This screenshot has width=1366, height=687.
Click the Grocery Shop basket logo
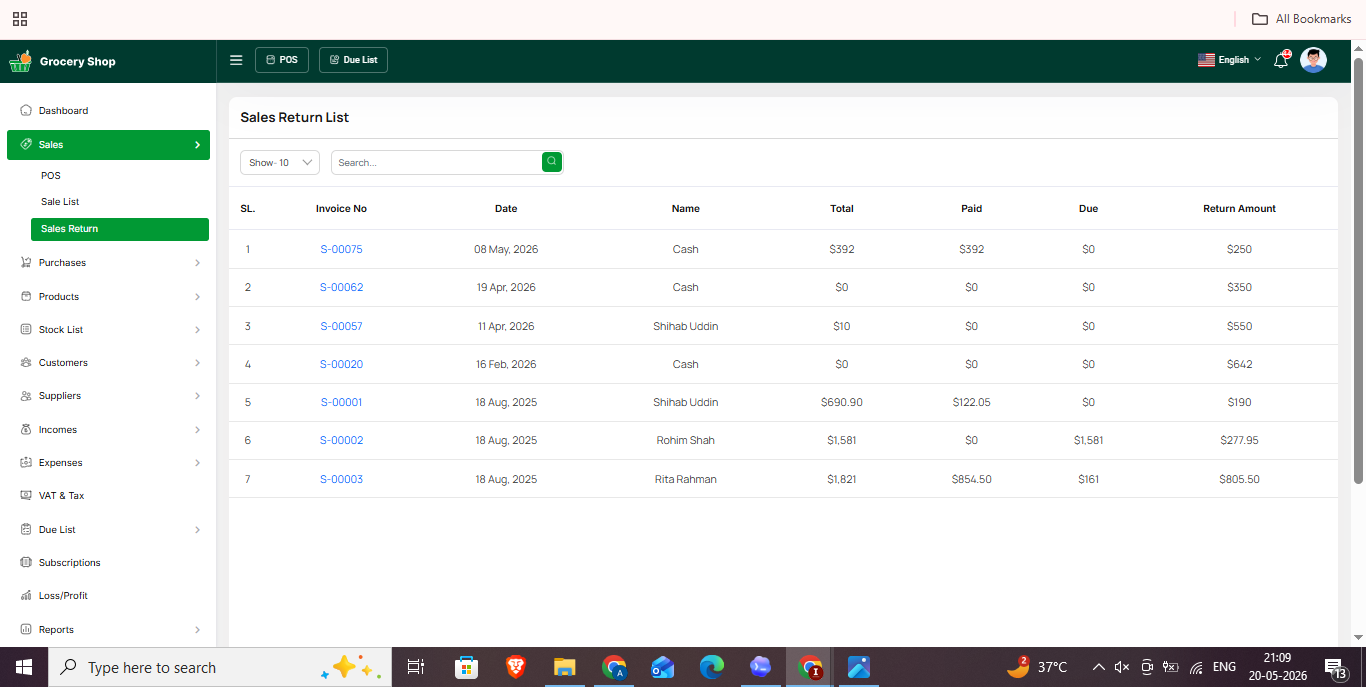tap(20, 61)
